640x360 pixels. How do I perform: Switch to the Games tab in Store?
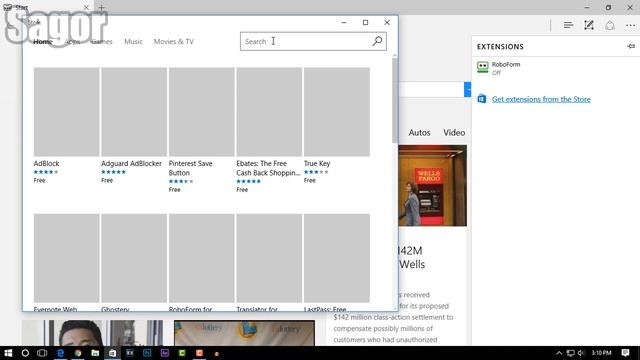coord(102,41)
